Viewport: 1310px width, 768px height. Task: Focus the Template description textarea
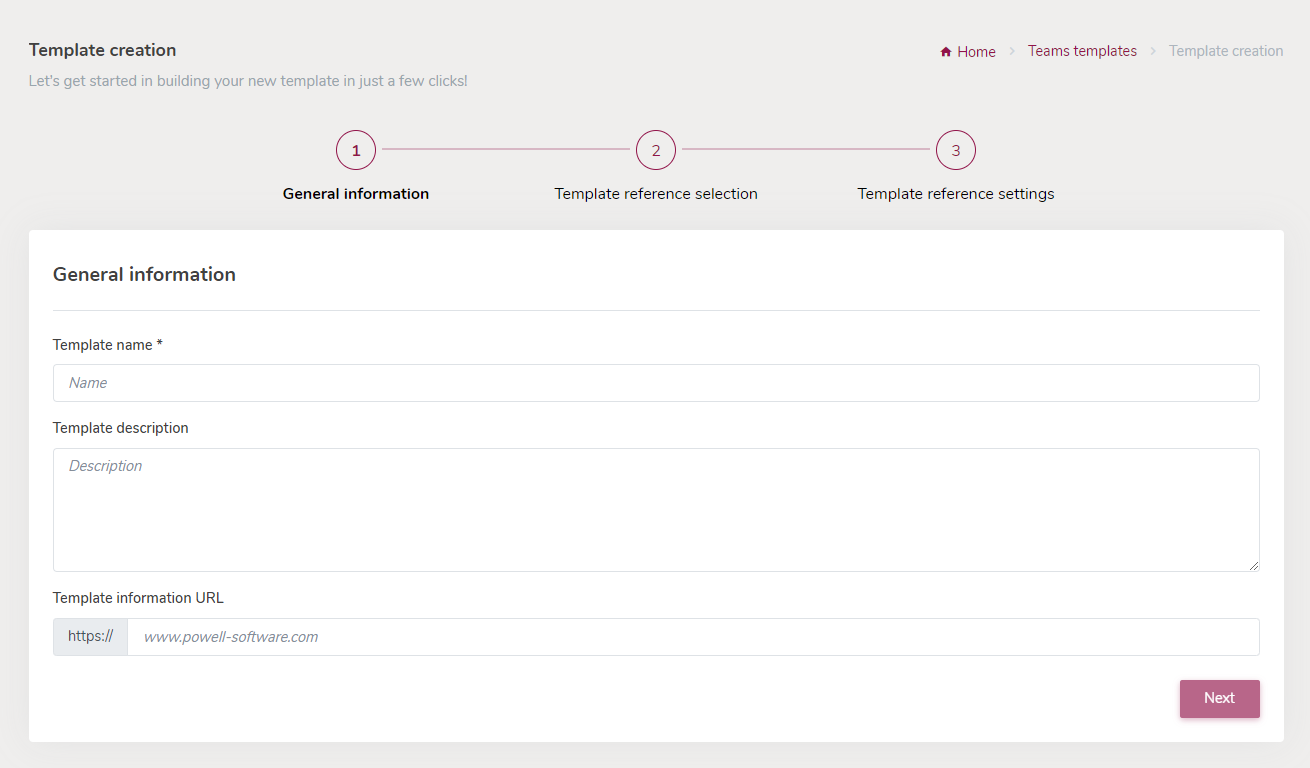pos(656,510)
